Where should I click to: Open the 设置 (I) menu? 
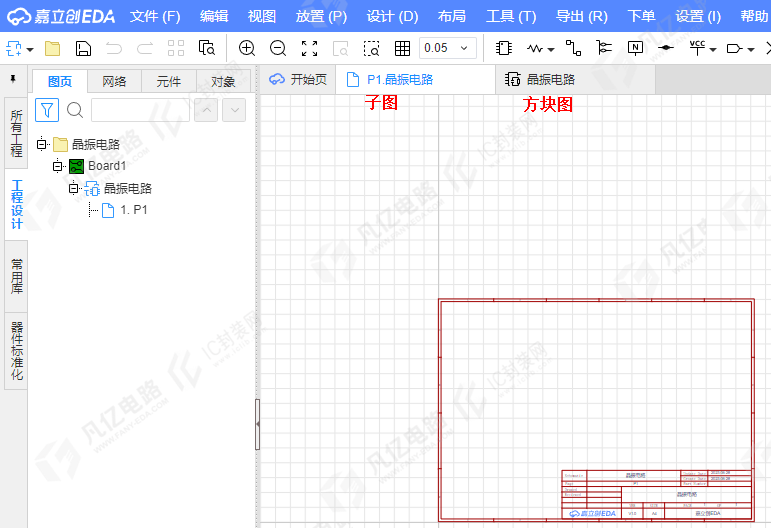click(x=698, y=16)
